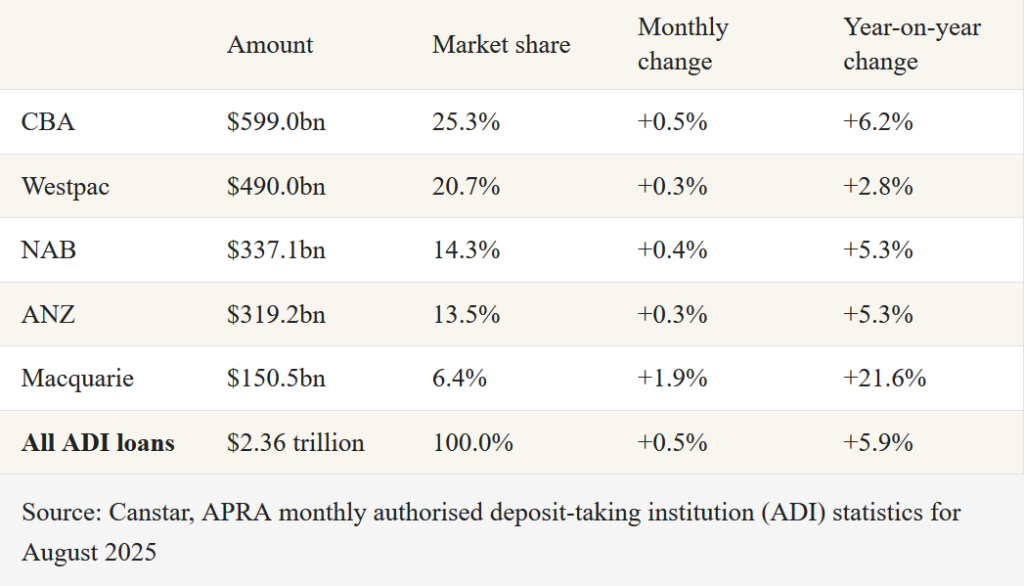Select the ANZ row label
This screenshot has height=586, width=1024.
(x=48, y=314)
